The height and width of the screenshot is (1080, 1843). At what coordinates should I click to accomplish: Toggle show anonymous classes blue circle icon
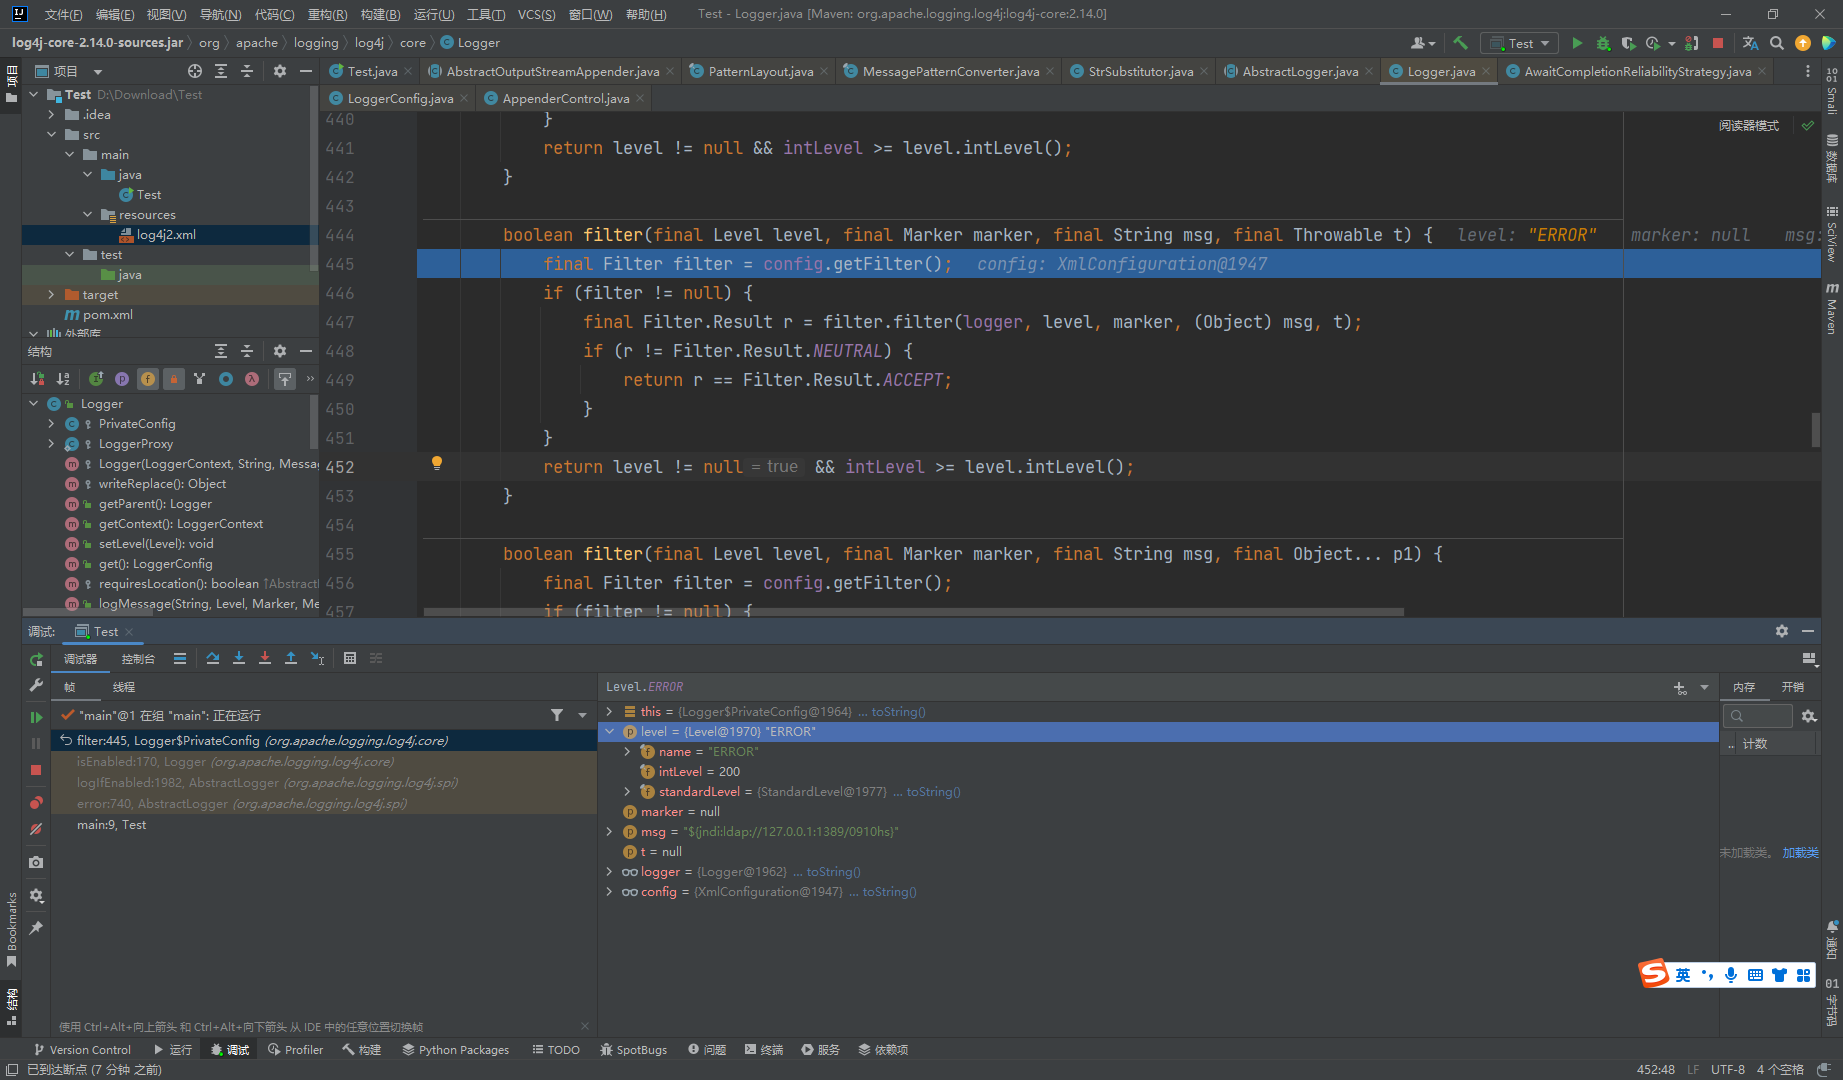click(x=226, y=379)
